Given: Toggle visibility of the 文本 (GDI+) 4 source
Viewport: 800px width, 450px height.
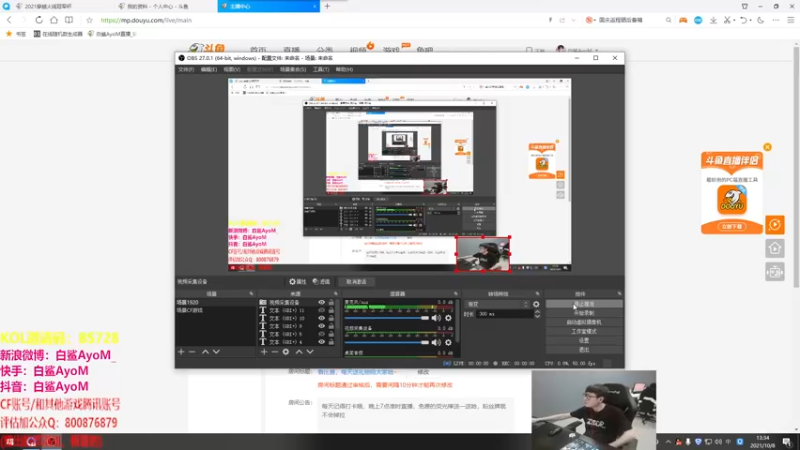Looking at the screenshot, I should [x=321, y=342].
